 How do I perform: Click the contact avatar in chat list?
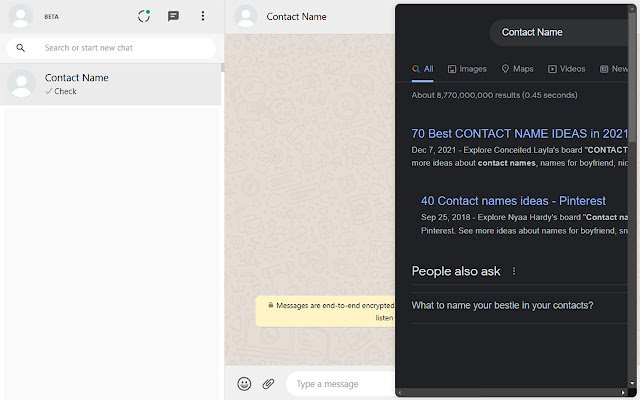[x=21, y=84]
